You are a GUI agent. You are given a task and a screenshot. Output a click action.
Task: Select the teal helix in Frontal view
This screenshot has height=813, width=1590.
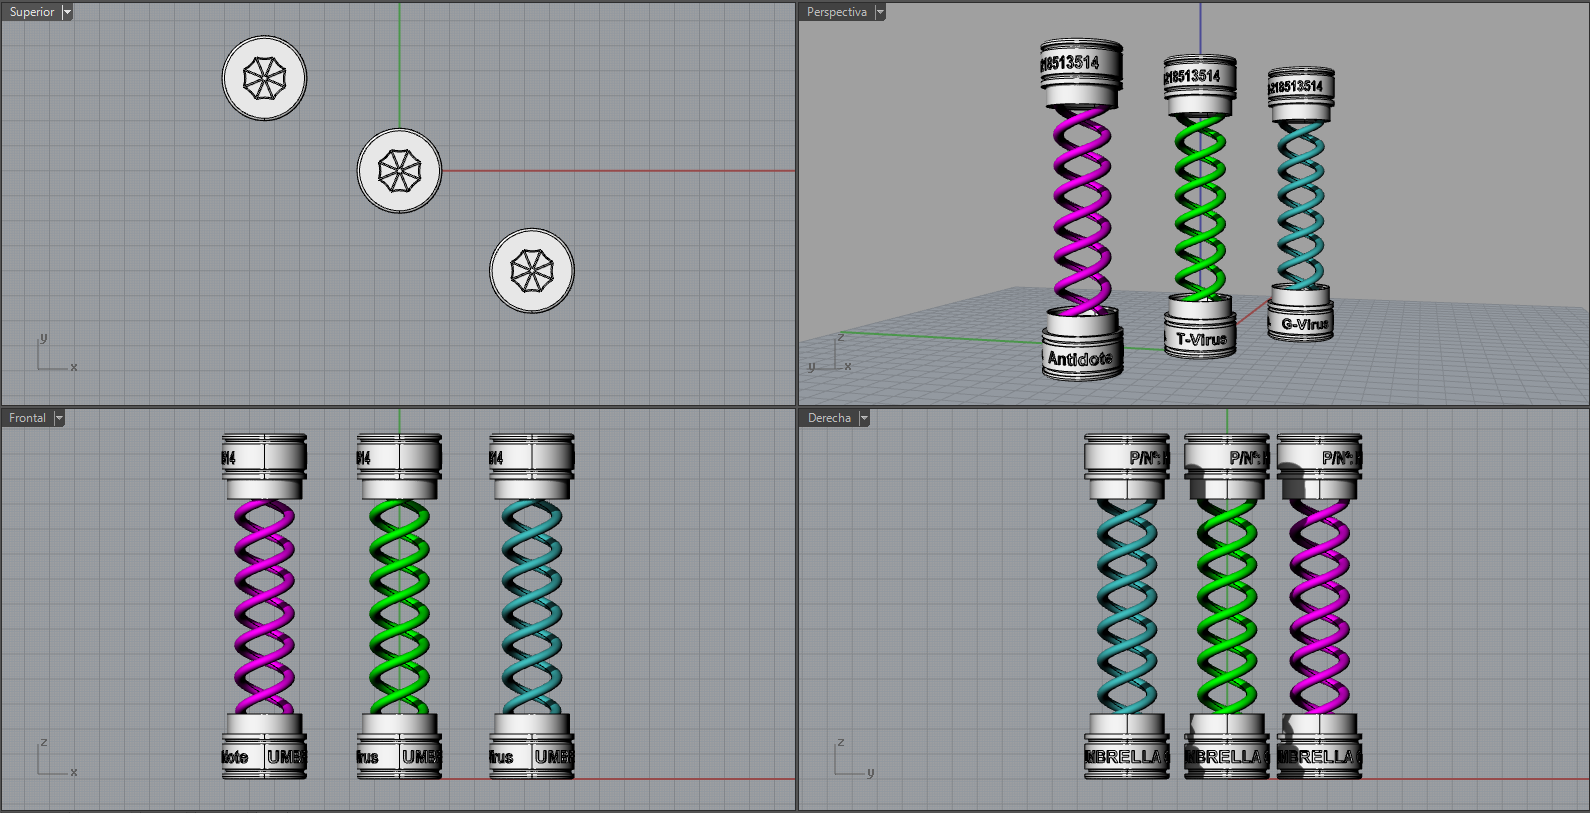point(532,607)
